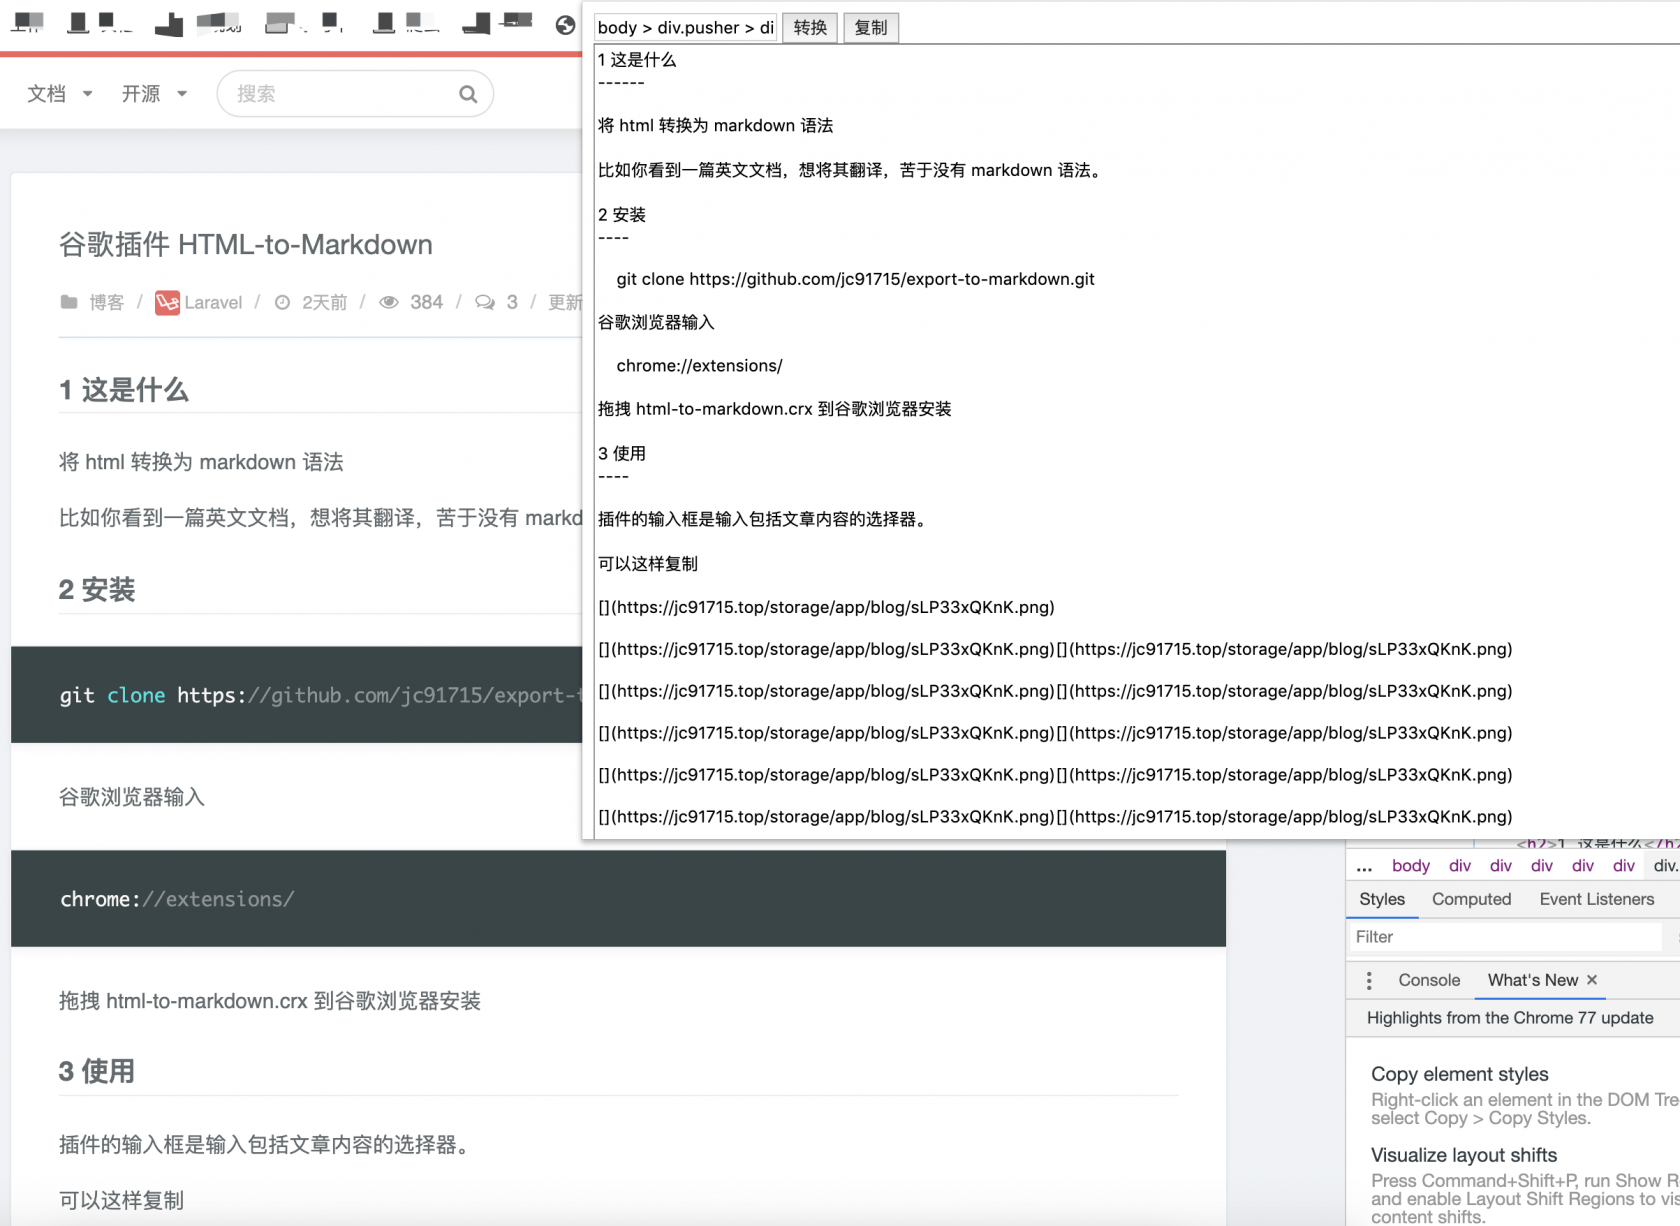This screenshot has height=1226, width=1680.
Task: Click 谷歌浏览器输入 paragraph on the page
Action: click(x=132, y=797)
